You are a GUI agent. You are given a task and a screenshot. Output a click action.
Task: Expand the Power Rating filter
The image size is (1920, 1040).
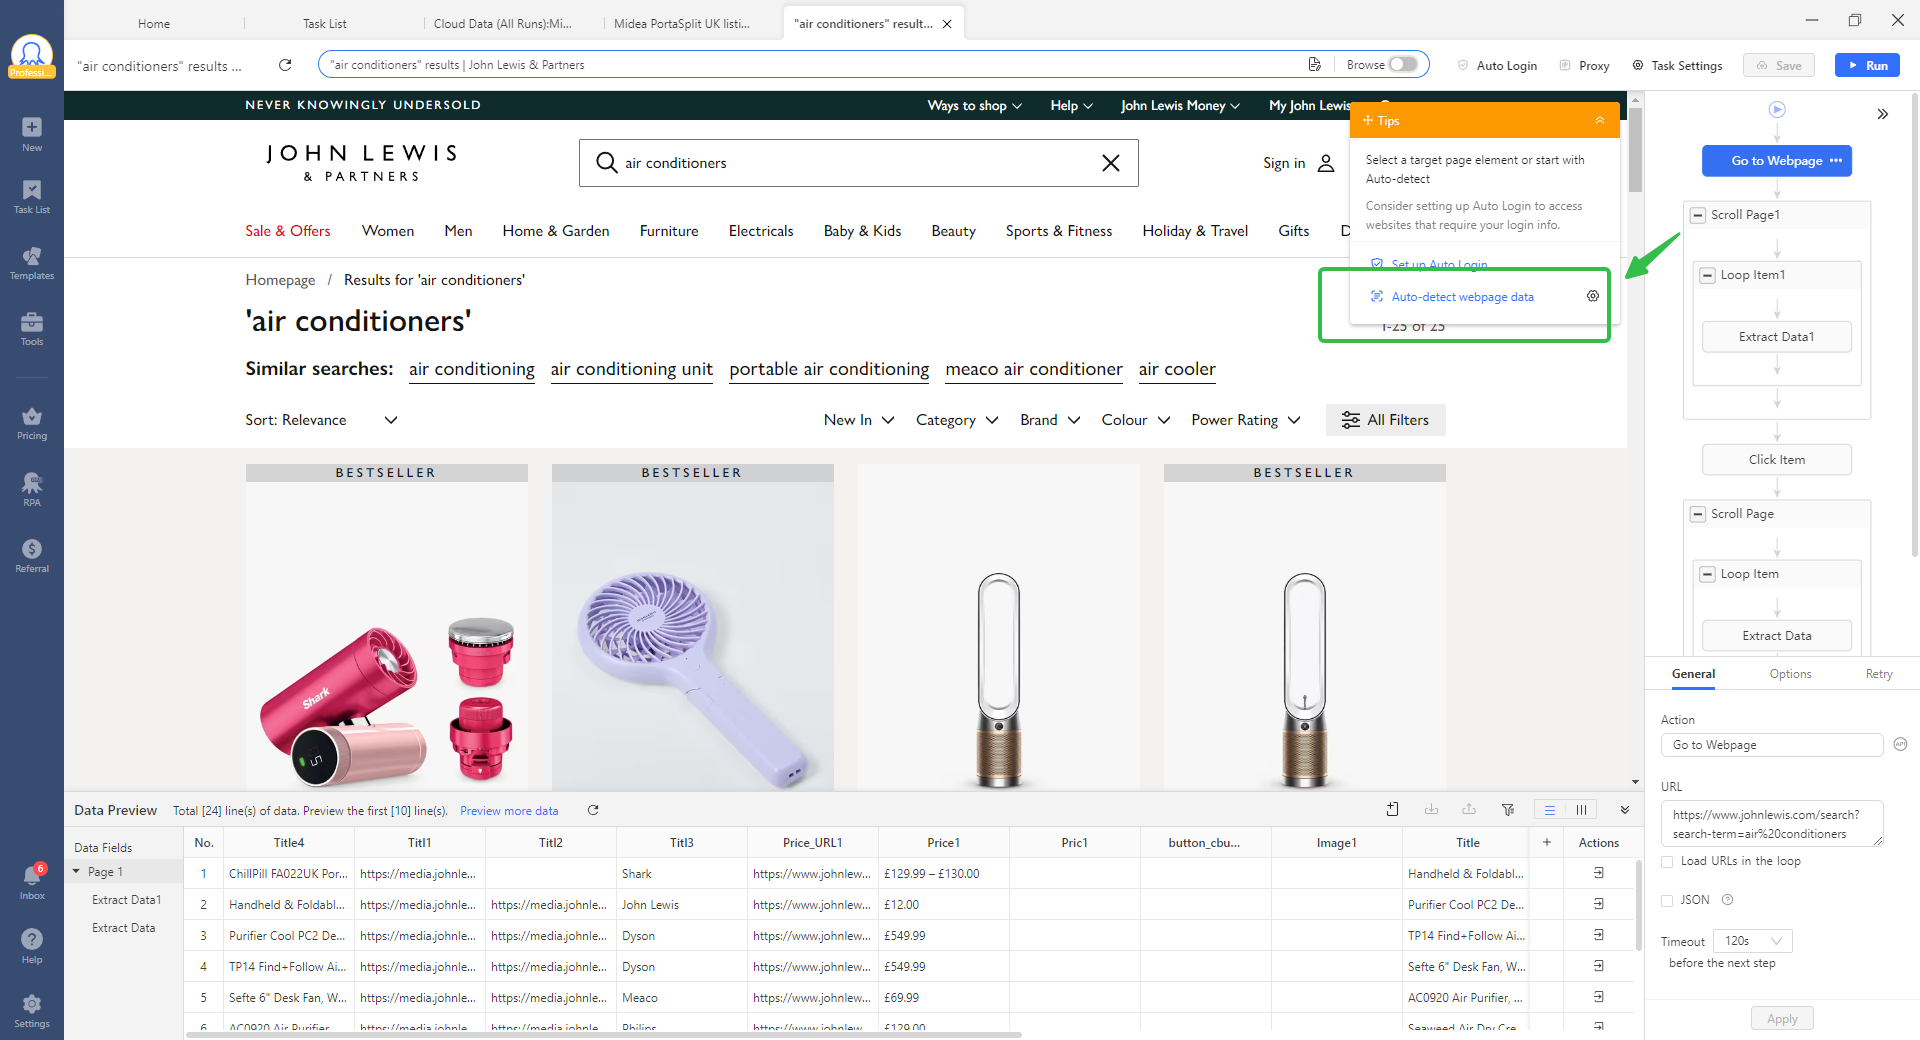click(x=1246, y=420)
